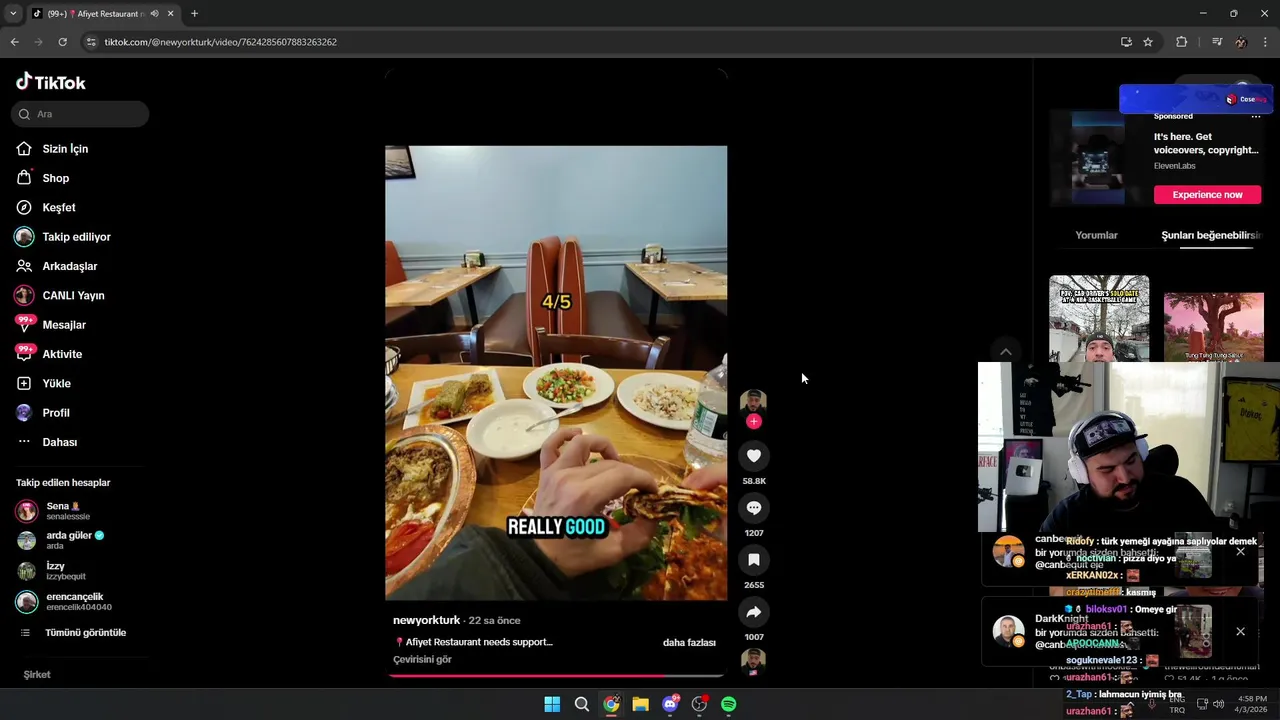This screenshot has width=1280, height=720.
Task: Reload the page
Action: 62,42
